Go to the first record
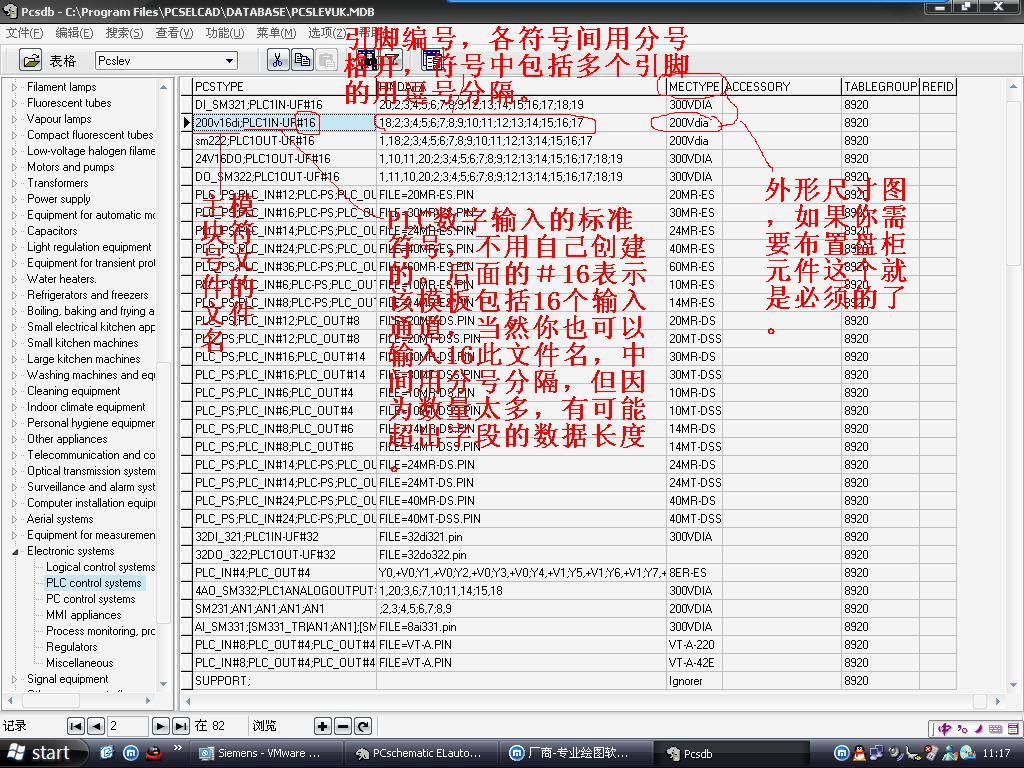 click(76, 726)
